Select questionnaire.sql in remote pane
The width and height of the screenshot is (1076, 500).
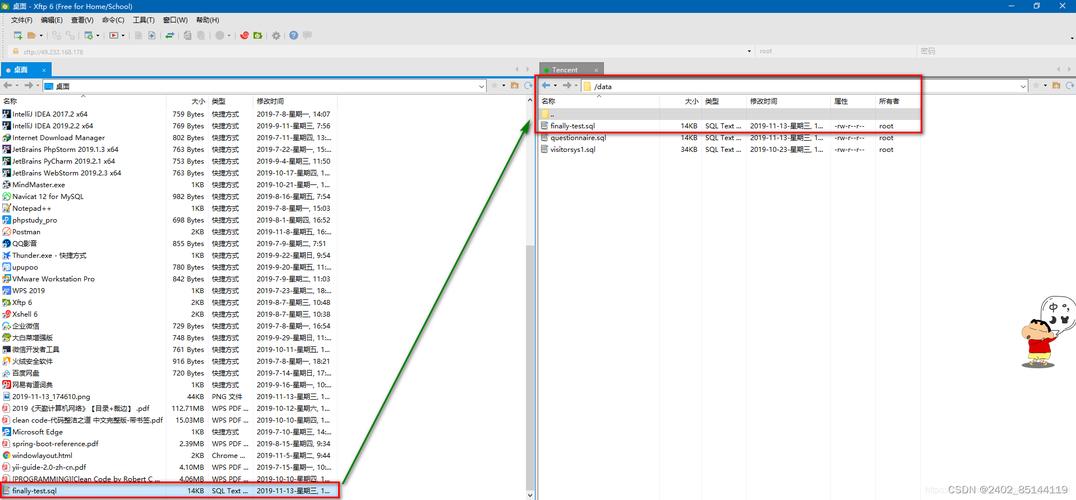tap(578, 138)
